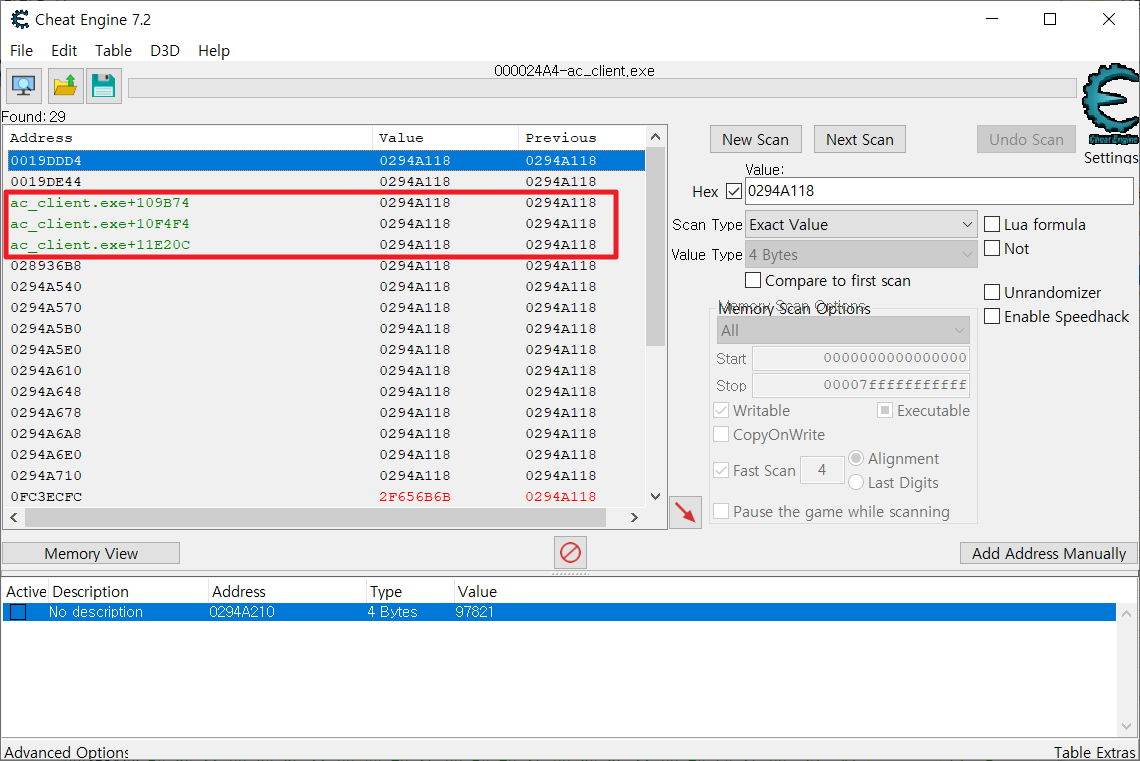
Task: Click the Start address field
Action: [861, 358]
